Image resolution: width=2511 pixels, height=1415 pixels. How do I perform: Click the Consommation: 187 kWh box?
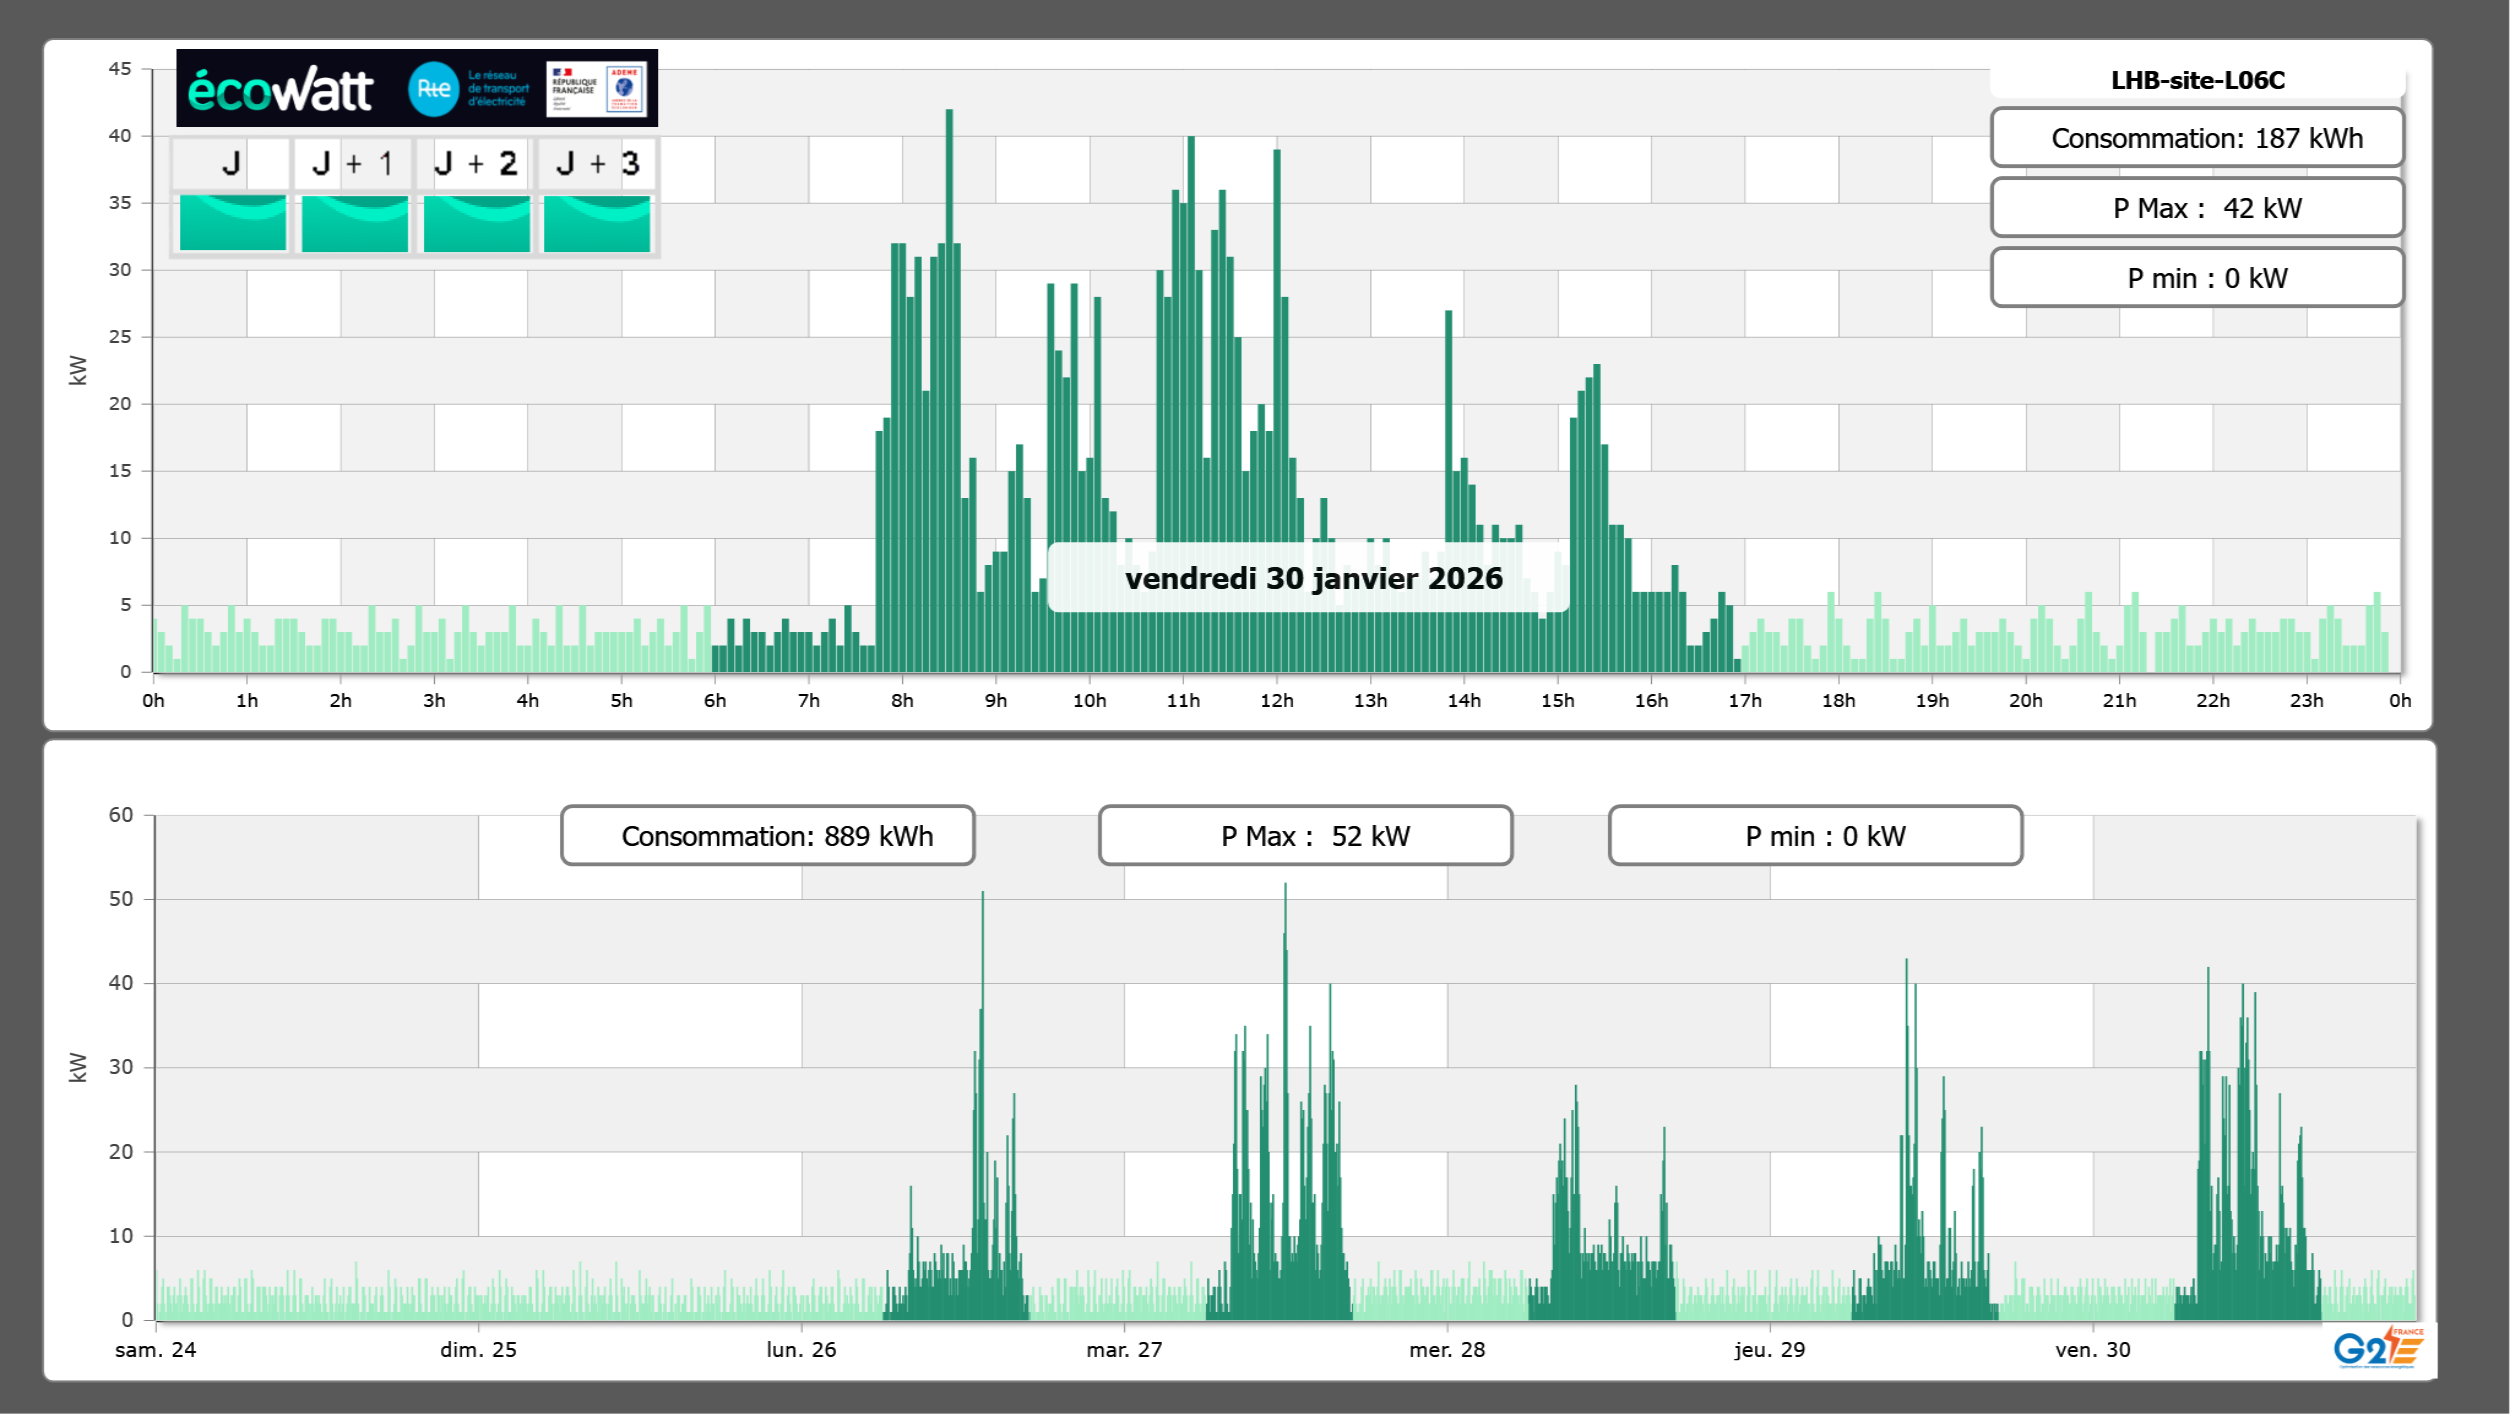tap(2197, 138)
